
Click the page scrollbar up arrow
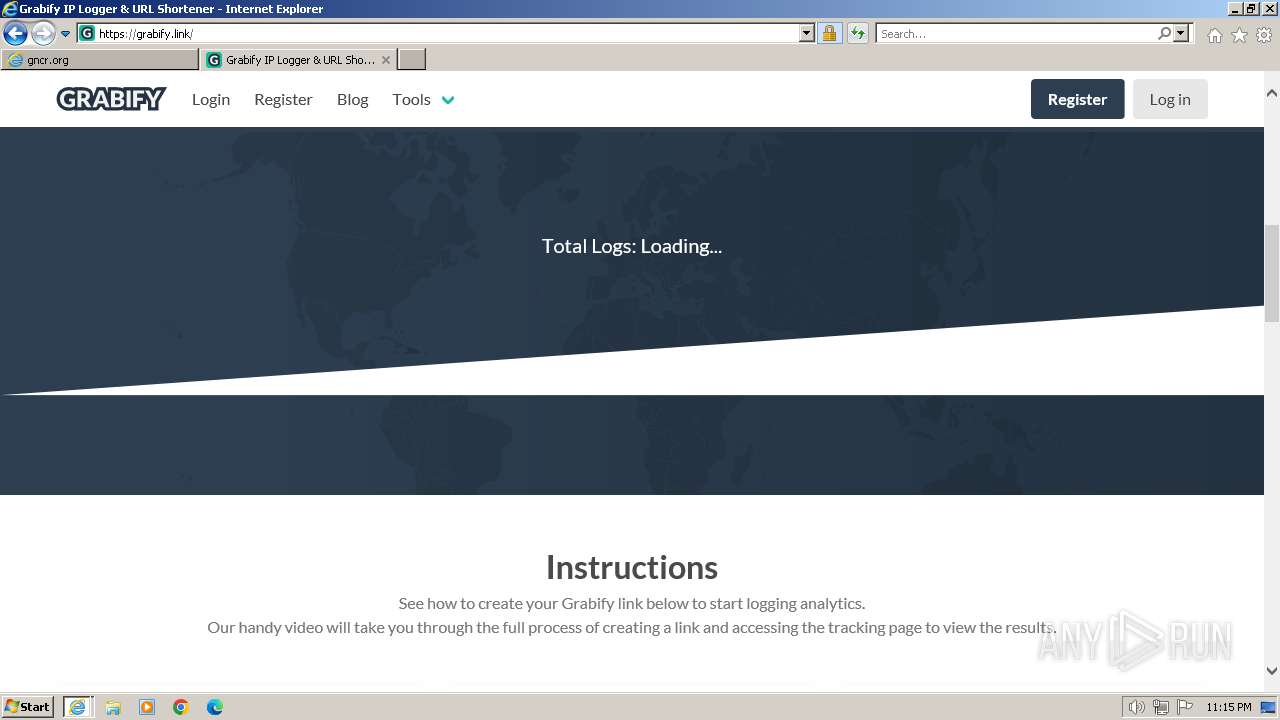(1272, 93)
